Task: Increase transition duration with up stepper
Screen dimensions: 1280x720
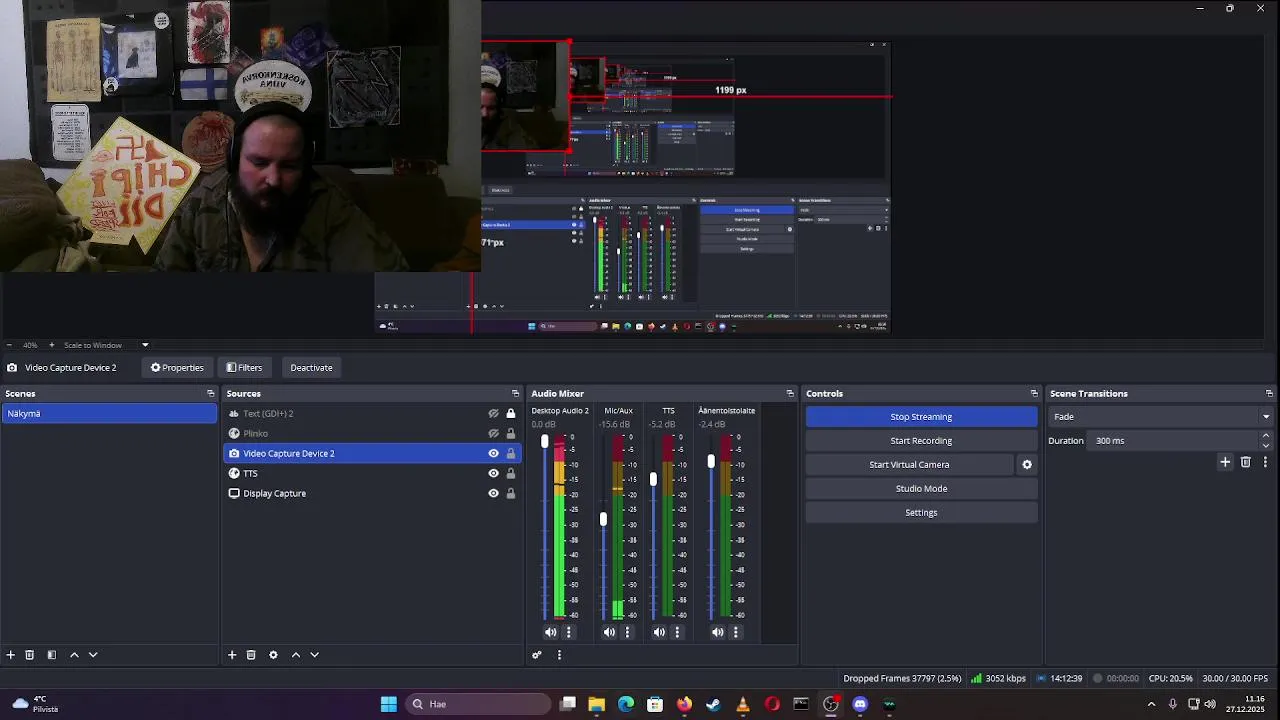Action: [x=1266, y=436]
